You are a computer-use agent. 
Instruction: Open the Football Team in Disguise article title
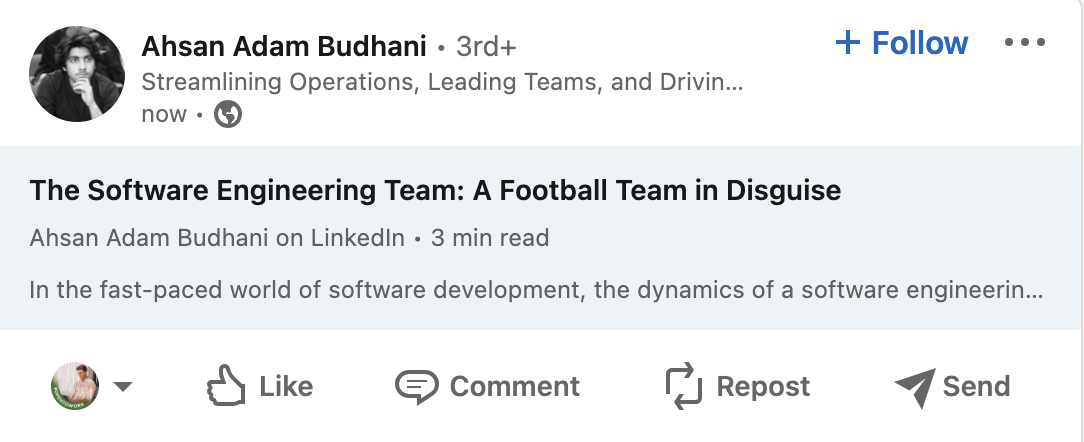coord(435,190)
